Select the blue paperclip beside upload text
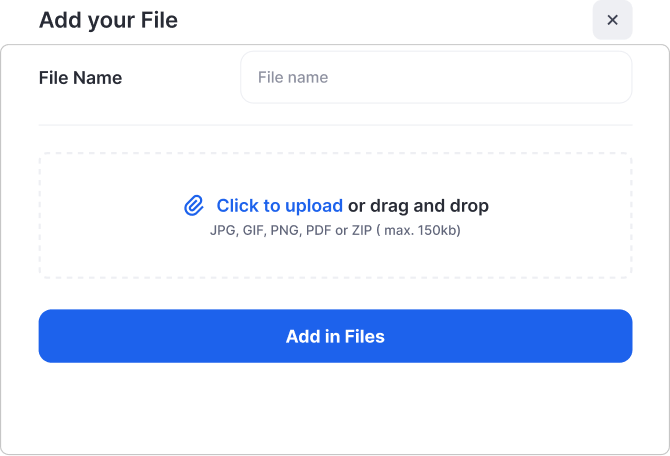The height and width of the screenshot is (456, 670). pos(194,206)
